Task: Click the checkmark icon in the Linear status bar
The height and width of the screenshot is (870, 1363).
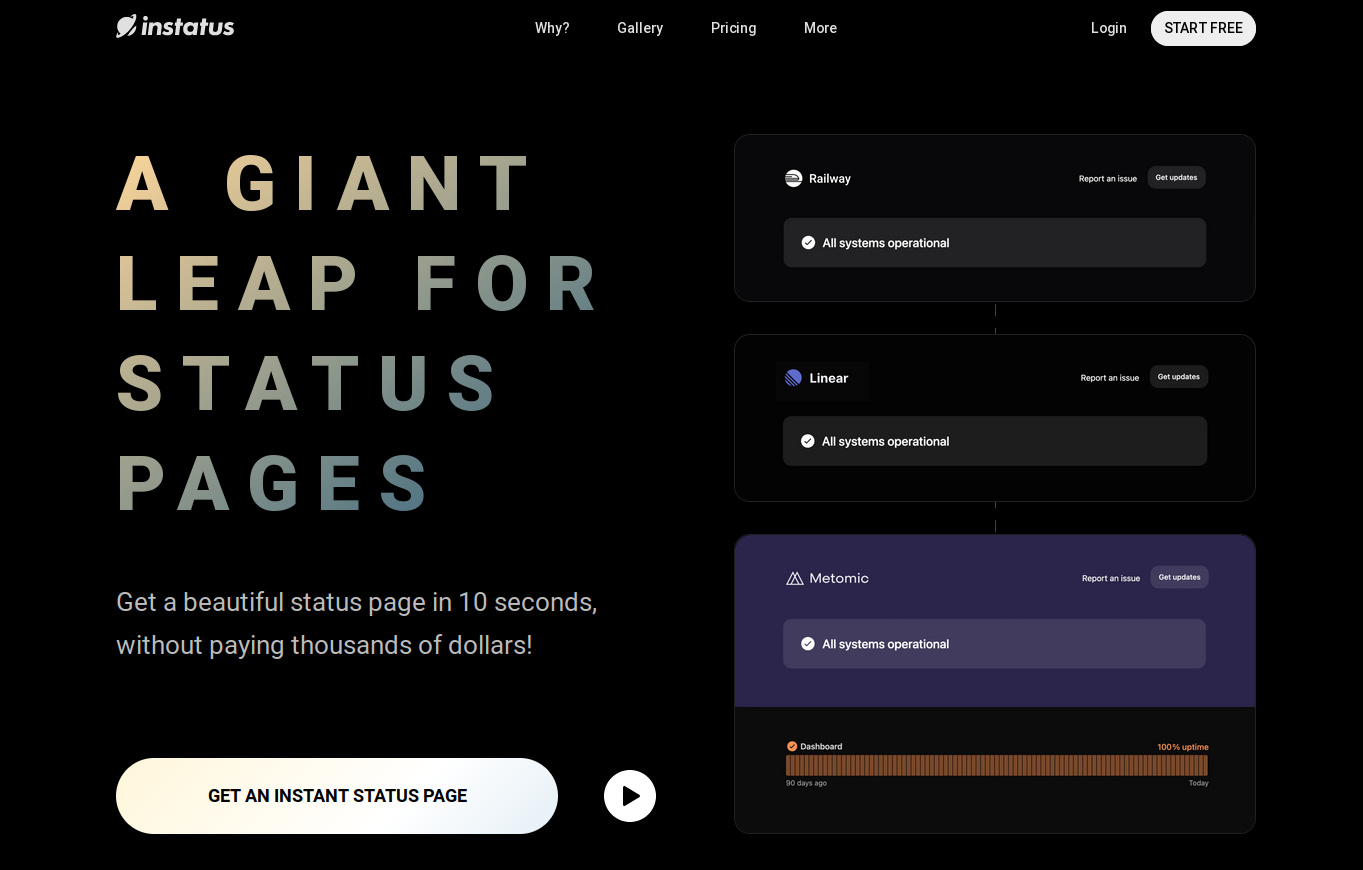Action: (808, 441)
